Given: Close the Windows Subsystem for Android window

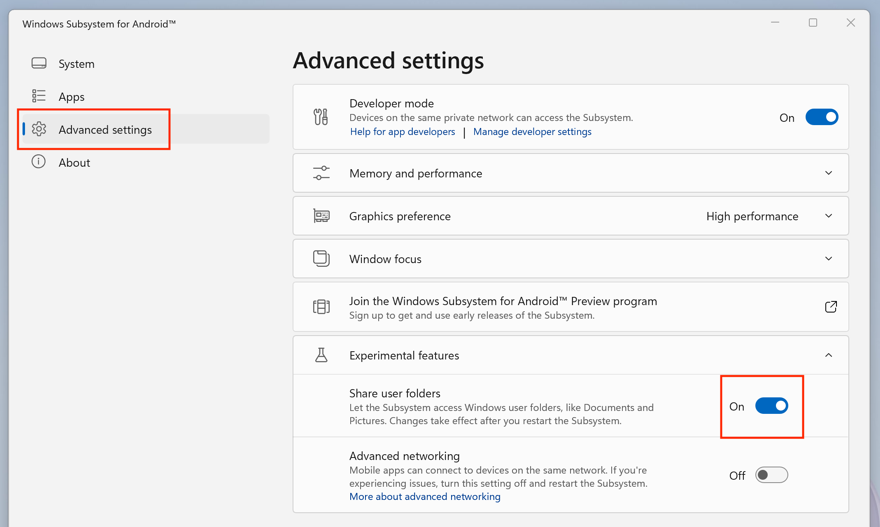Looking at the screenshot, I should (x=851, y=22).
